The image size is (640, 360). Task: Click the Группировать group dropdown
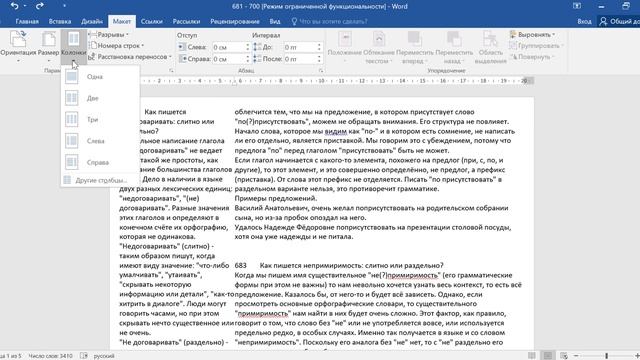pyautogui.click(x=536, y=46)
